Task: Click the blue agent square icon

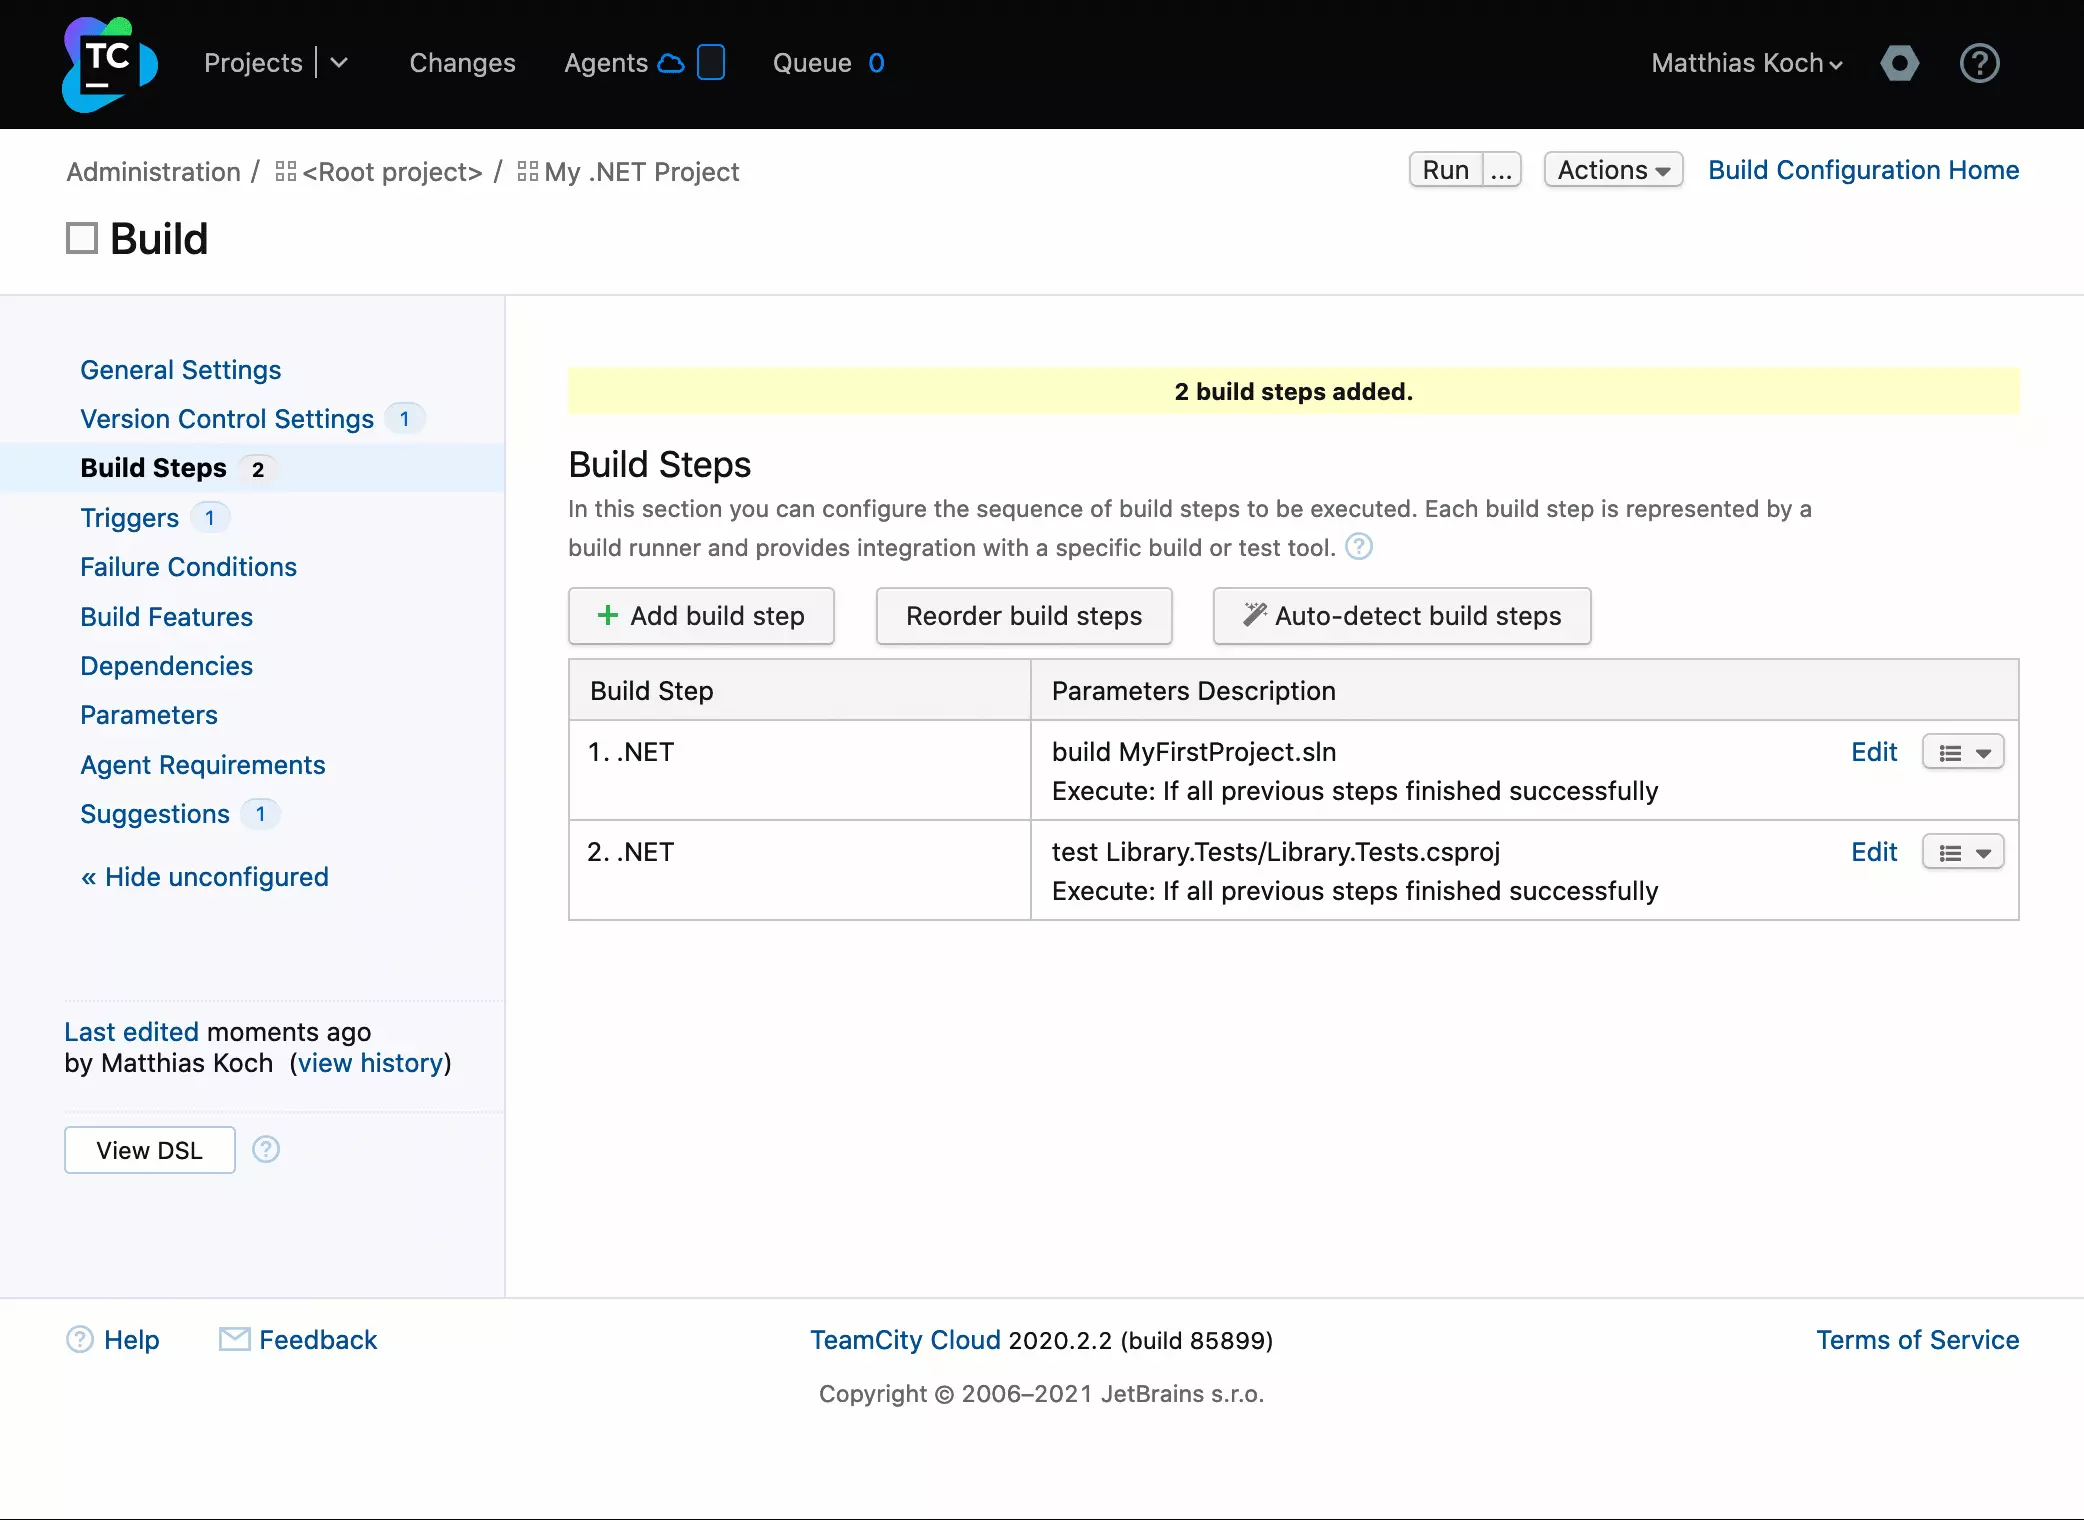Action: coord(711,62)
